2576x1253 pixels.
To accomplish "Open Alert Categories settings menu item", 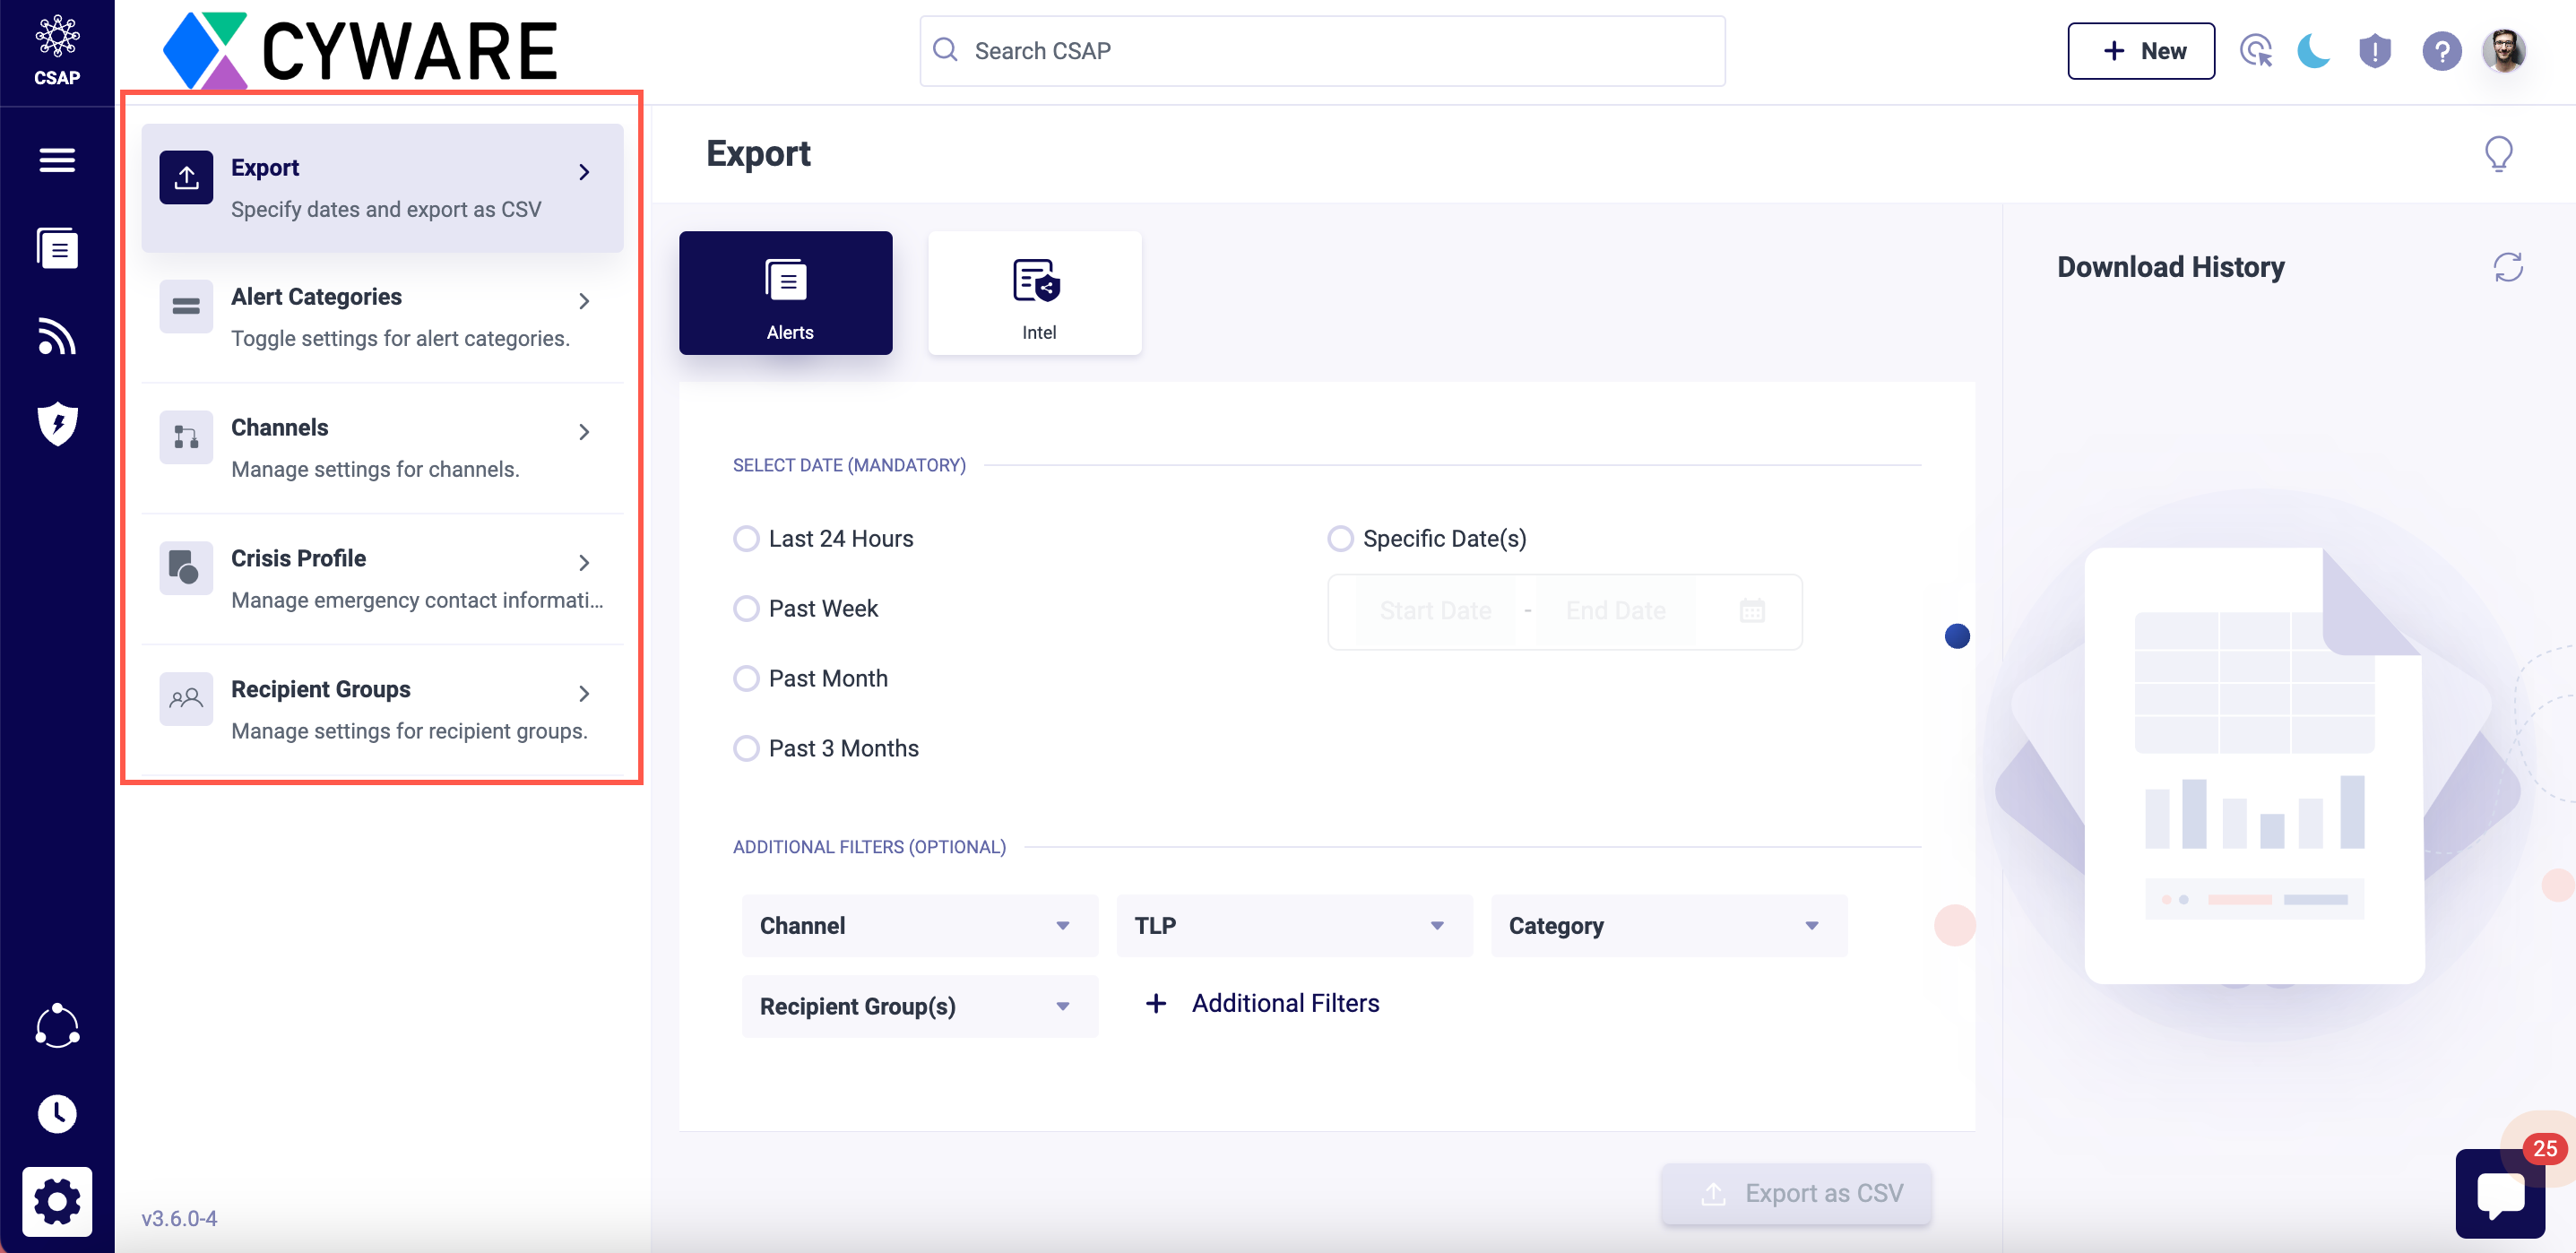I will click(382, 317).
